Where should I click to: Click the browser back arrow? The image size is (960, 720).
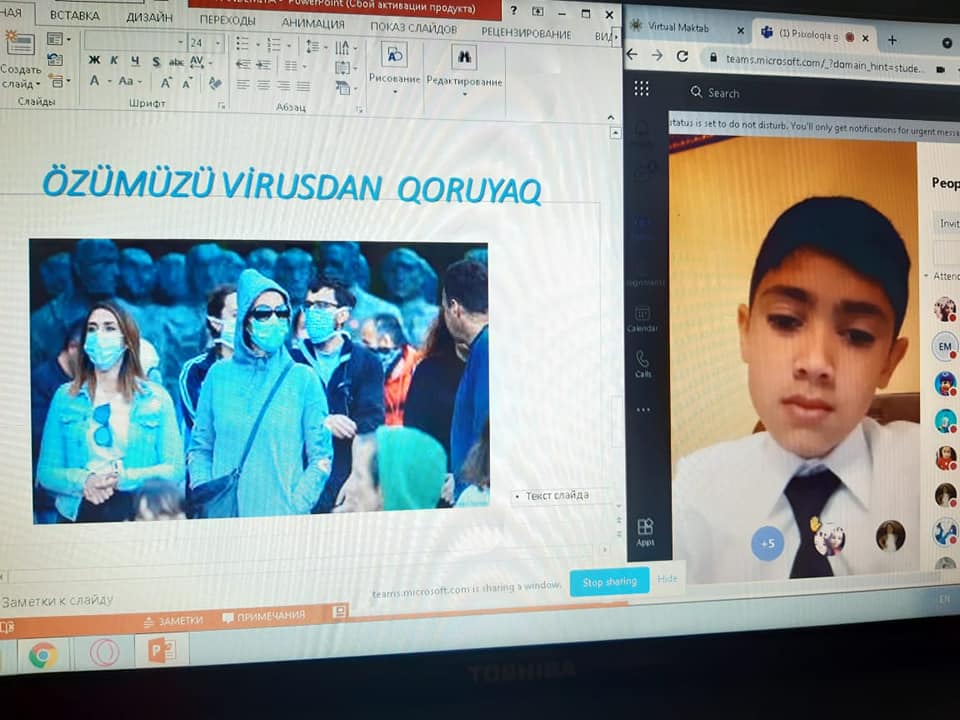(632, 54)
